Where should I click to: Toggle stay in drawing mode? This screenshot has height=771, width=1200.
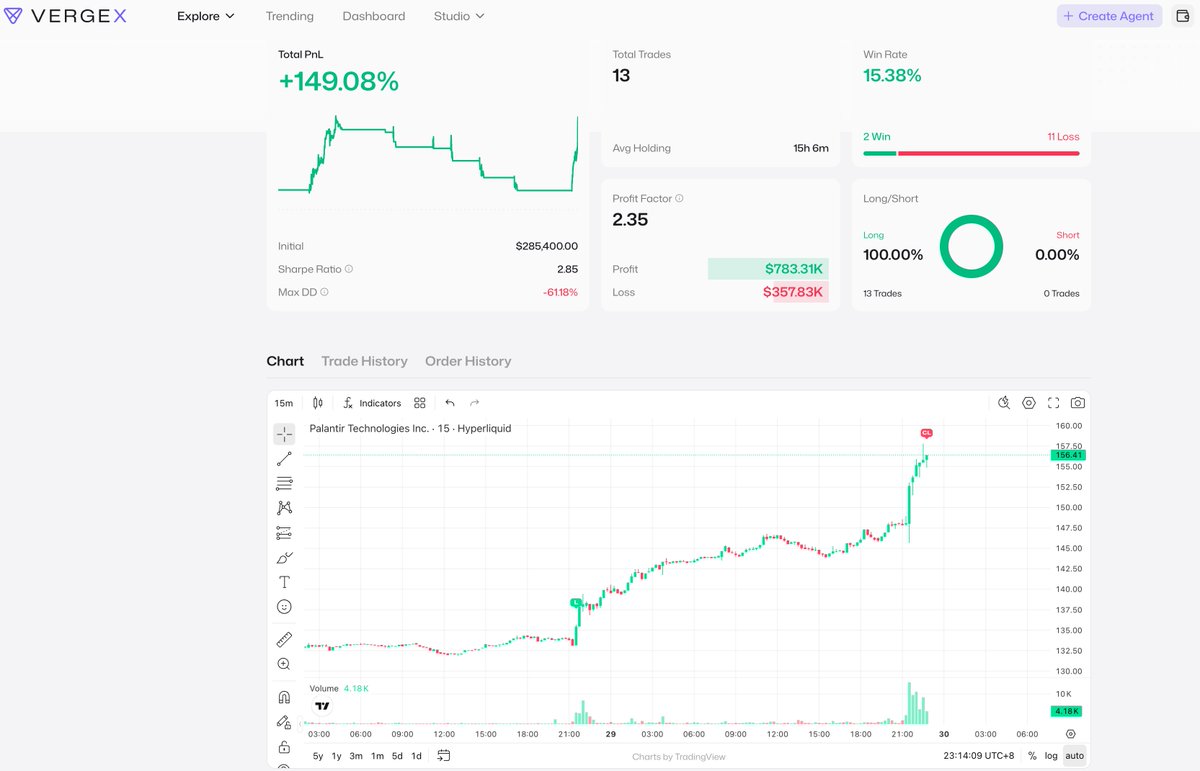[284, 722]
